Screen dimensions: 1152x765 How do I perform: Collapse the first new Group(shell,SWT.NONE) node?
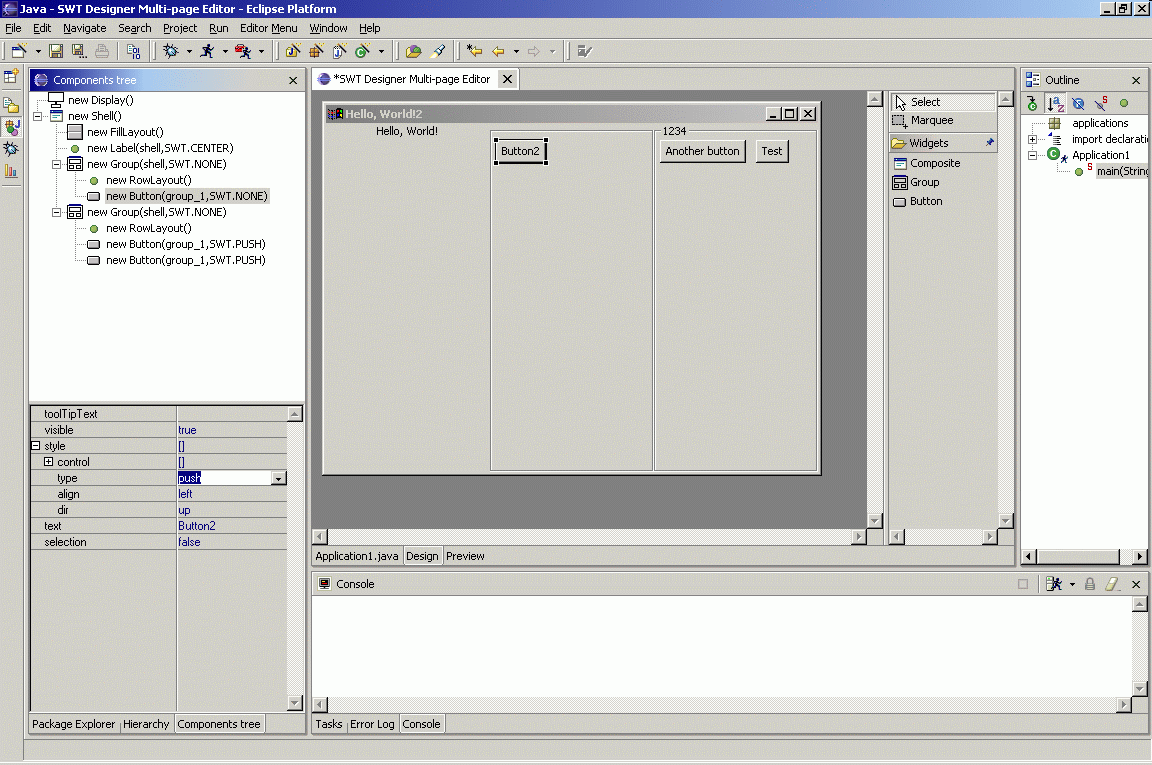pyautogui.click(x=57, y=164)
